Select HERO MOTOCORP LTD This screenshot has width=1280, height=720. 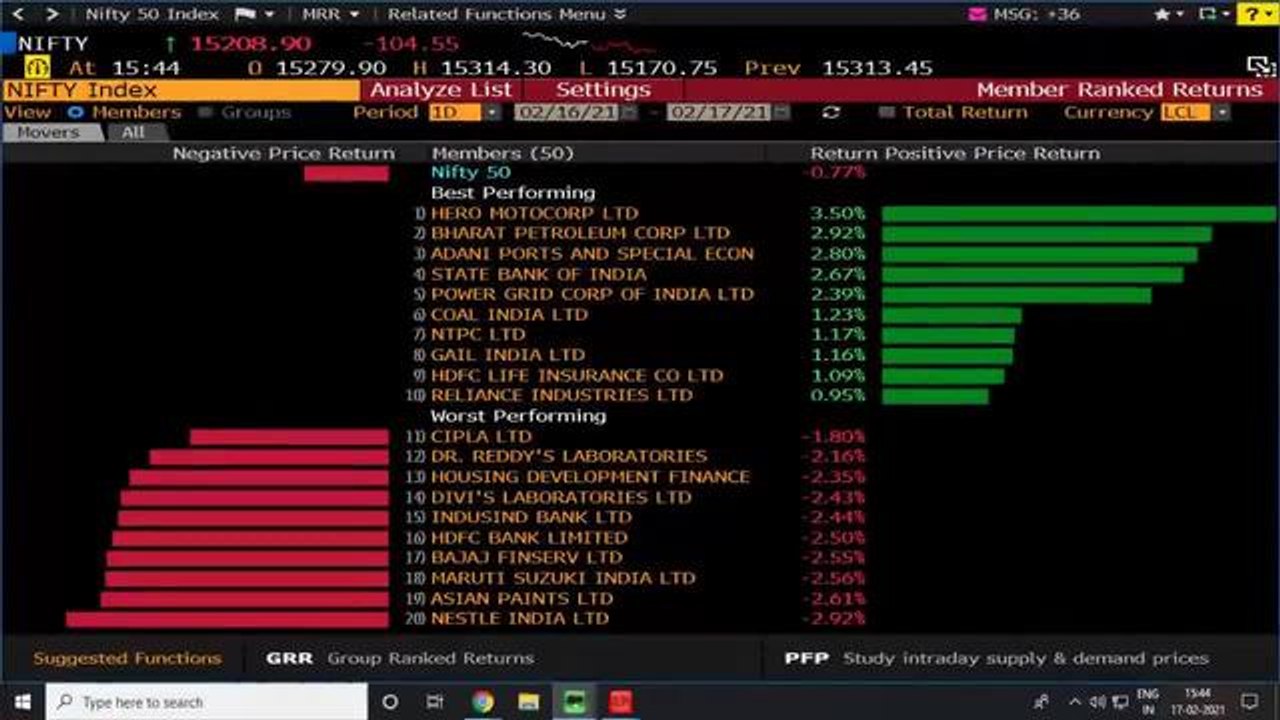point(534,213)
